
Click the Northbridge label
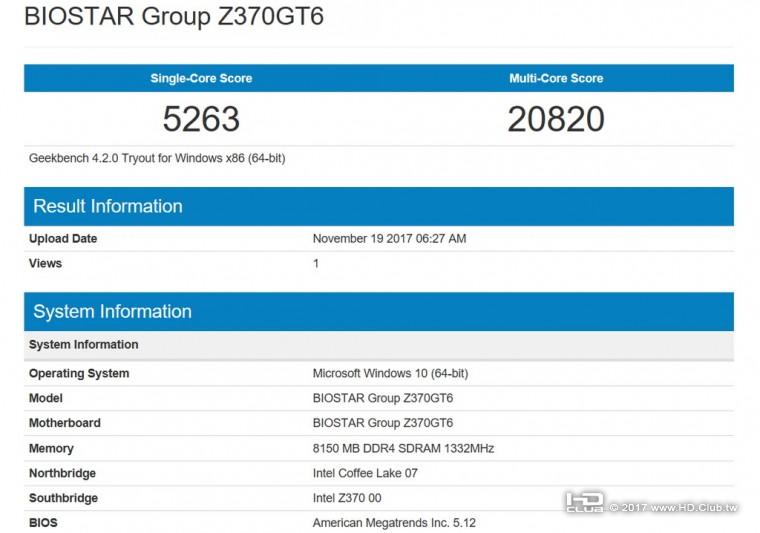point(63,473)
